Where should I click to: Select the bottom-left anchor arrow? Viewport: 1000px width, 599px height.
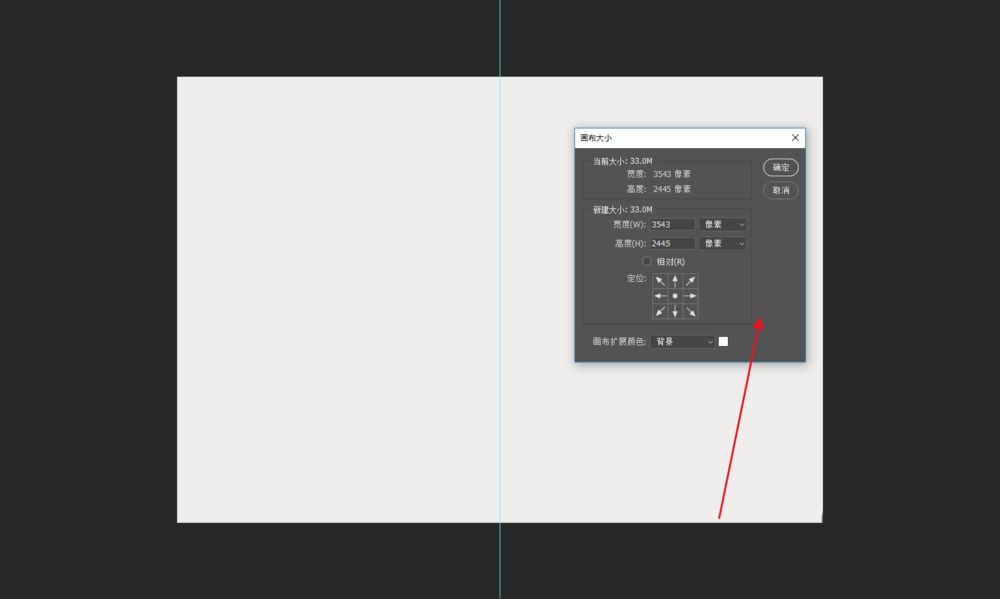660,311
